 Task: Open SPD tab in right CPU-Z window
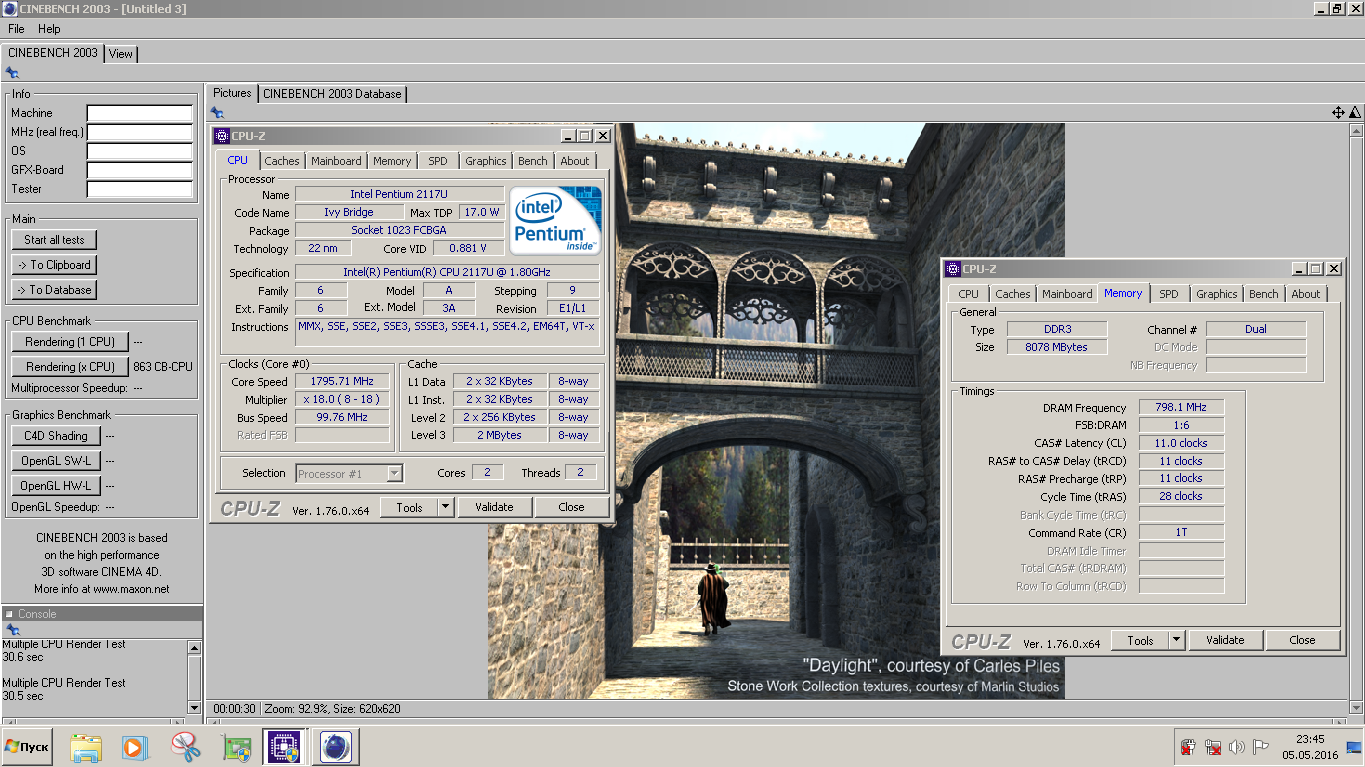pyautogui.click(x=1169, y=294)
